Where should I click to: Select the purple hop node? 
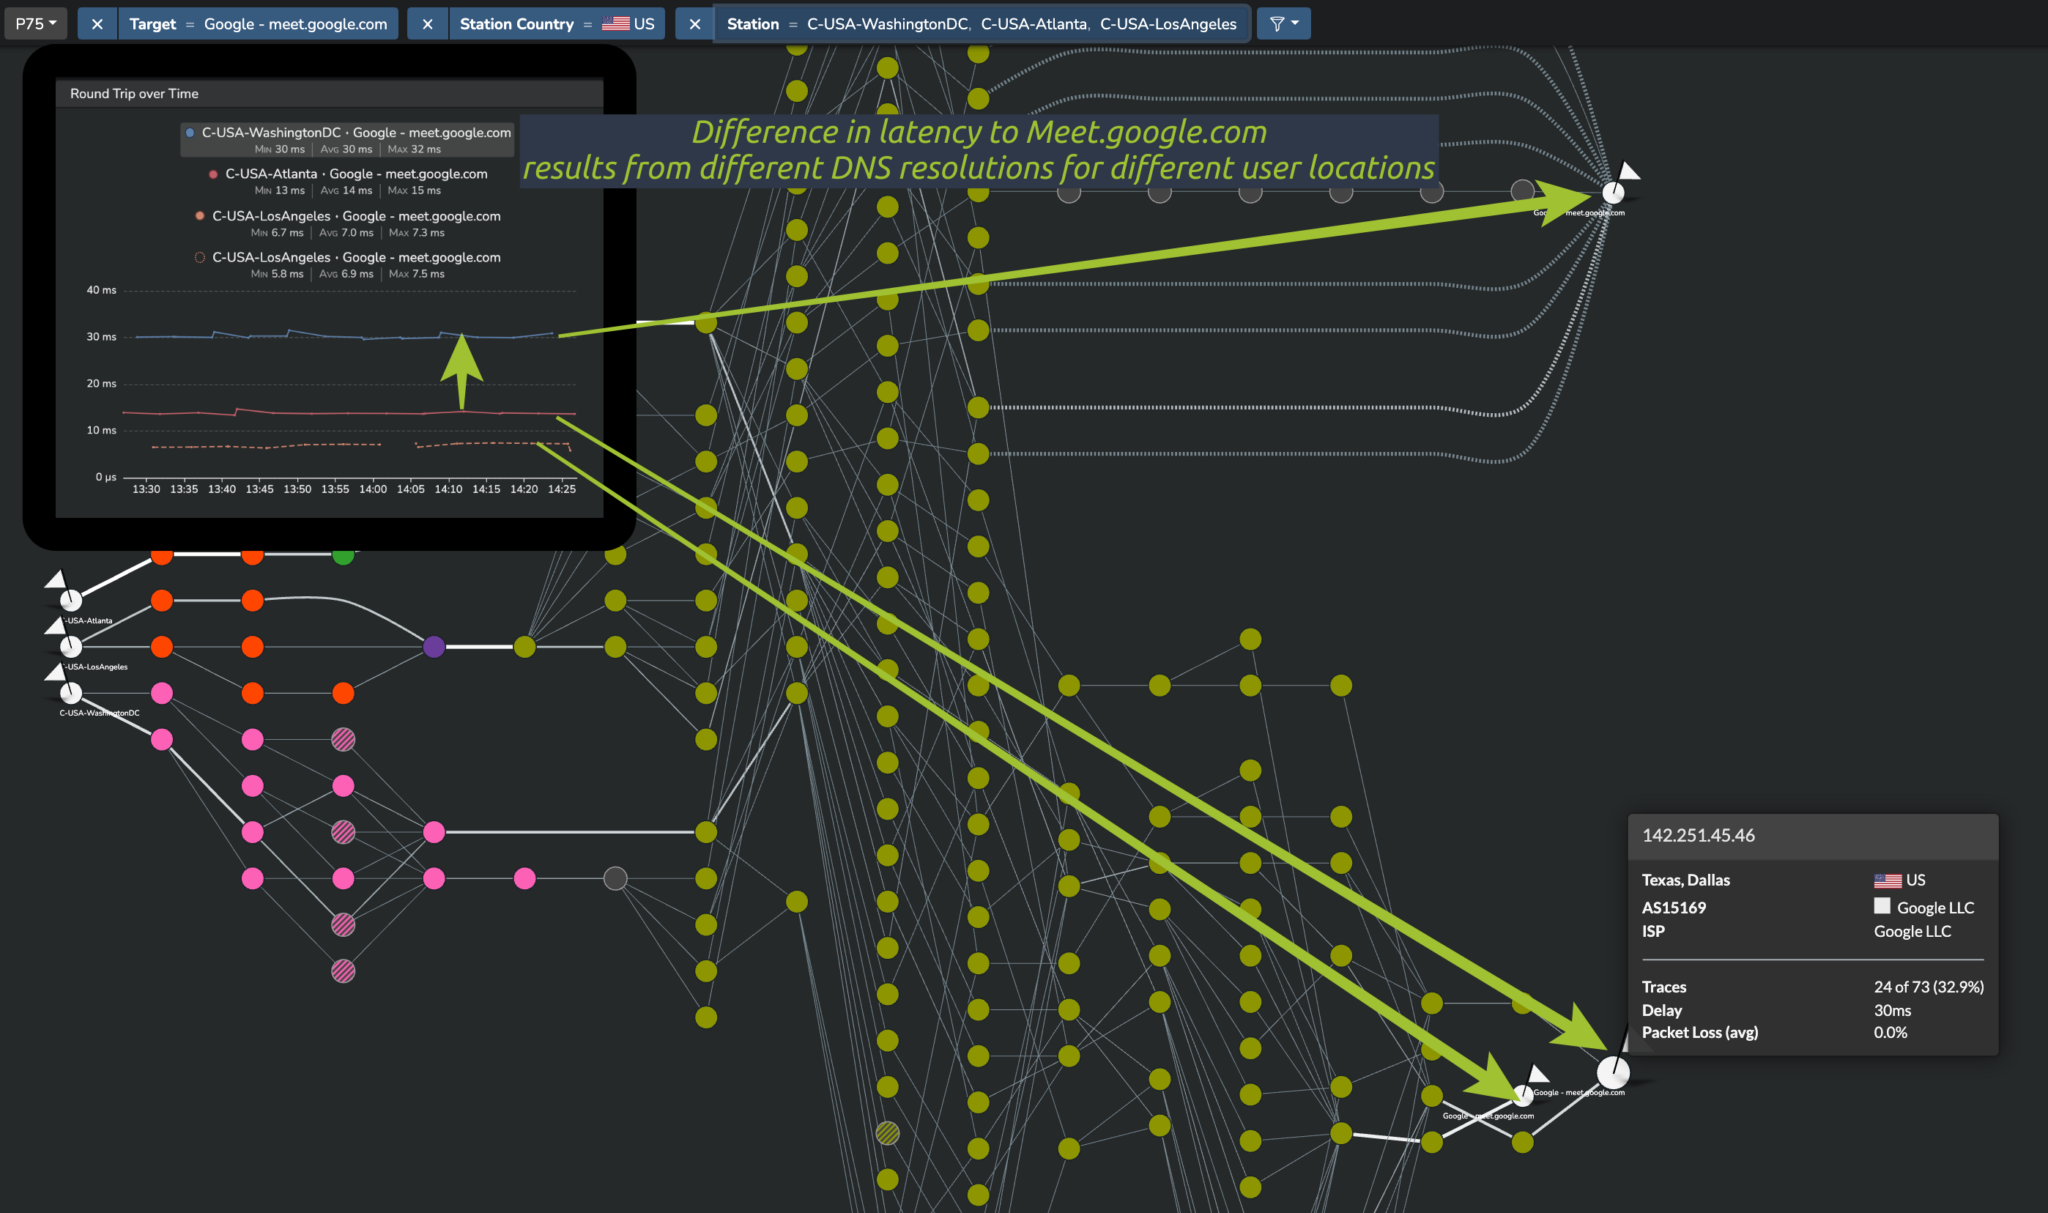434,646
